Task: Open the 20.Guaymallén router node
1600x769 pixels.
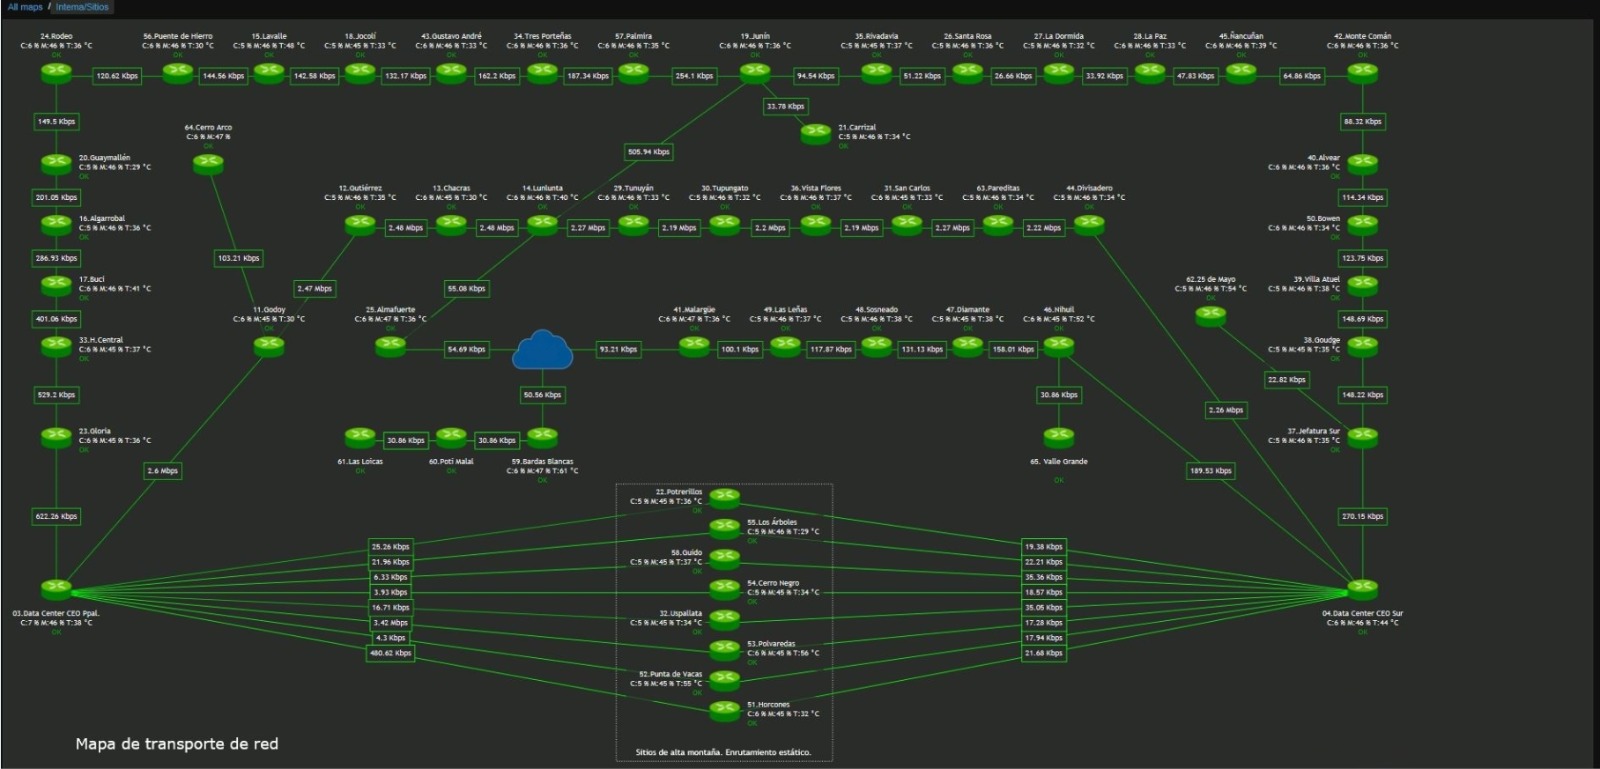Action: click(56, 164)
